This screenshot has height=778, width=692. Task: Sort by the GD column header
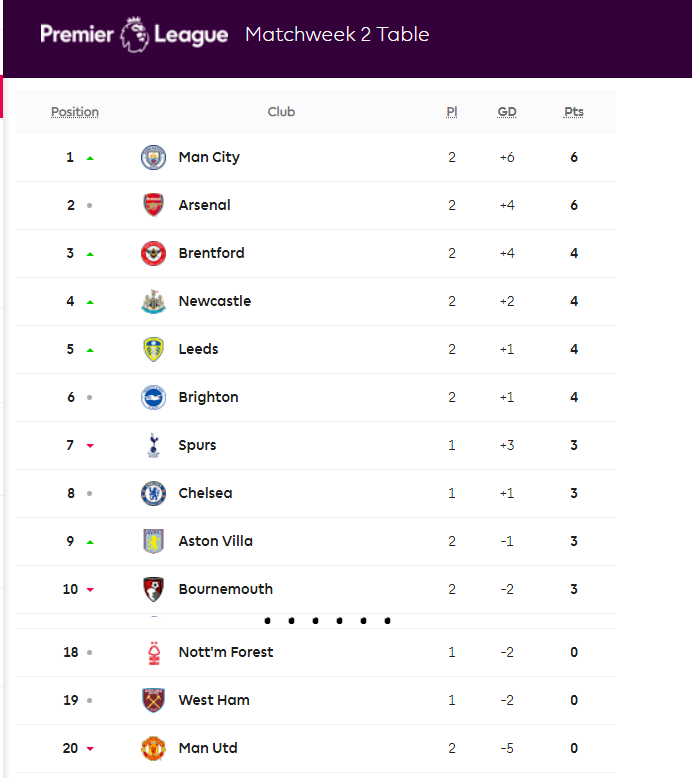pyautogui.click(x=507, y=112)
